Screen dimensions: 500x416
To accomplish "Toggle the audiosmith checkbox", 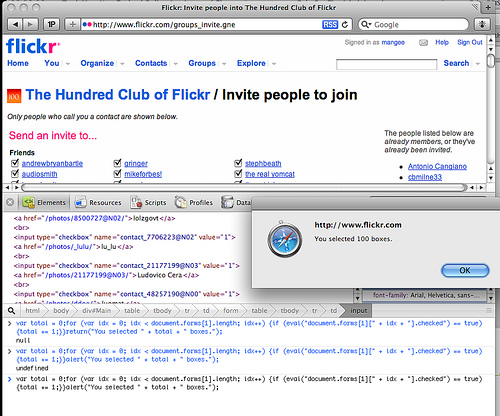I will pos(15,174).
